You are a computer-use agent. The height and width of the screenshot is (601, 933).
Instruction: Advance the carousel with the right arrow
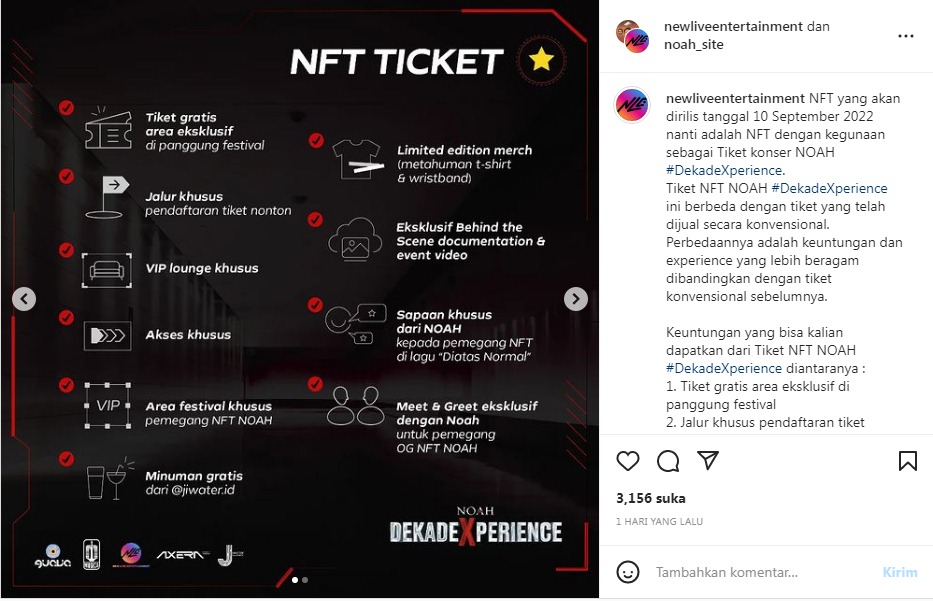575,298
